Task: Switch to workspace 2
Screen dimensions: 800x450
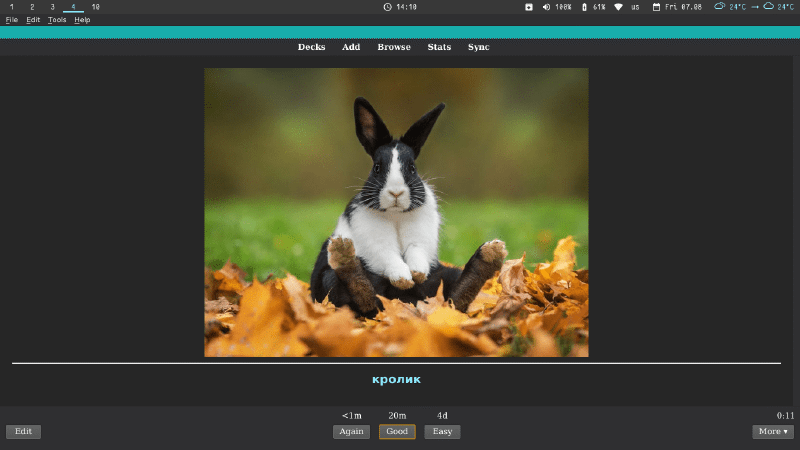Action: point(32,7)
